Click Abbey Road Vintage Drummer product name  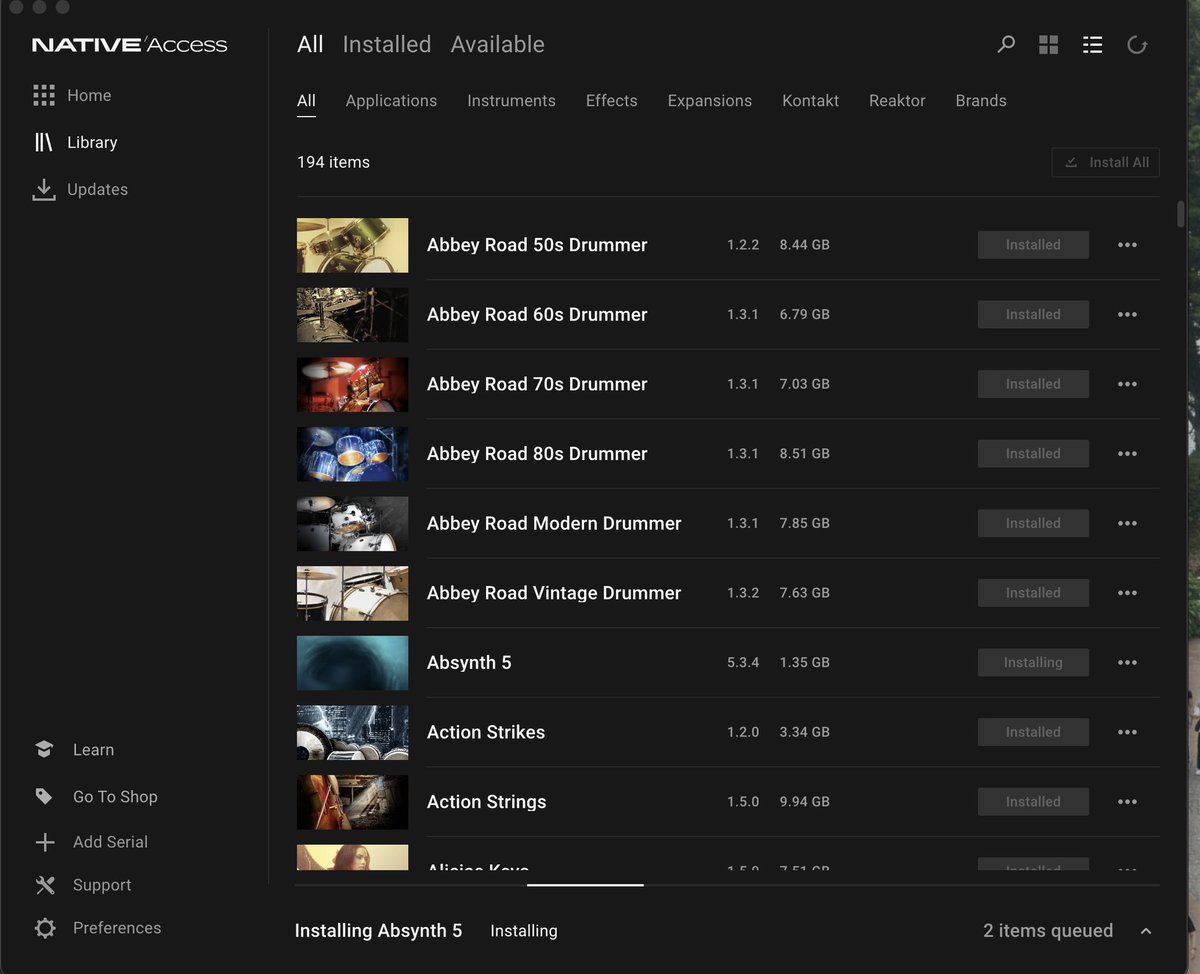coord(554,593)
